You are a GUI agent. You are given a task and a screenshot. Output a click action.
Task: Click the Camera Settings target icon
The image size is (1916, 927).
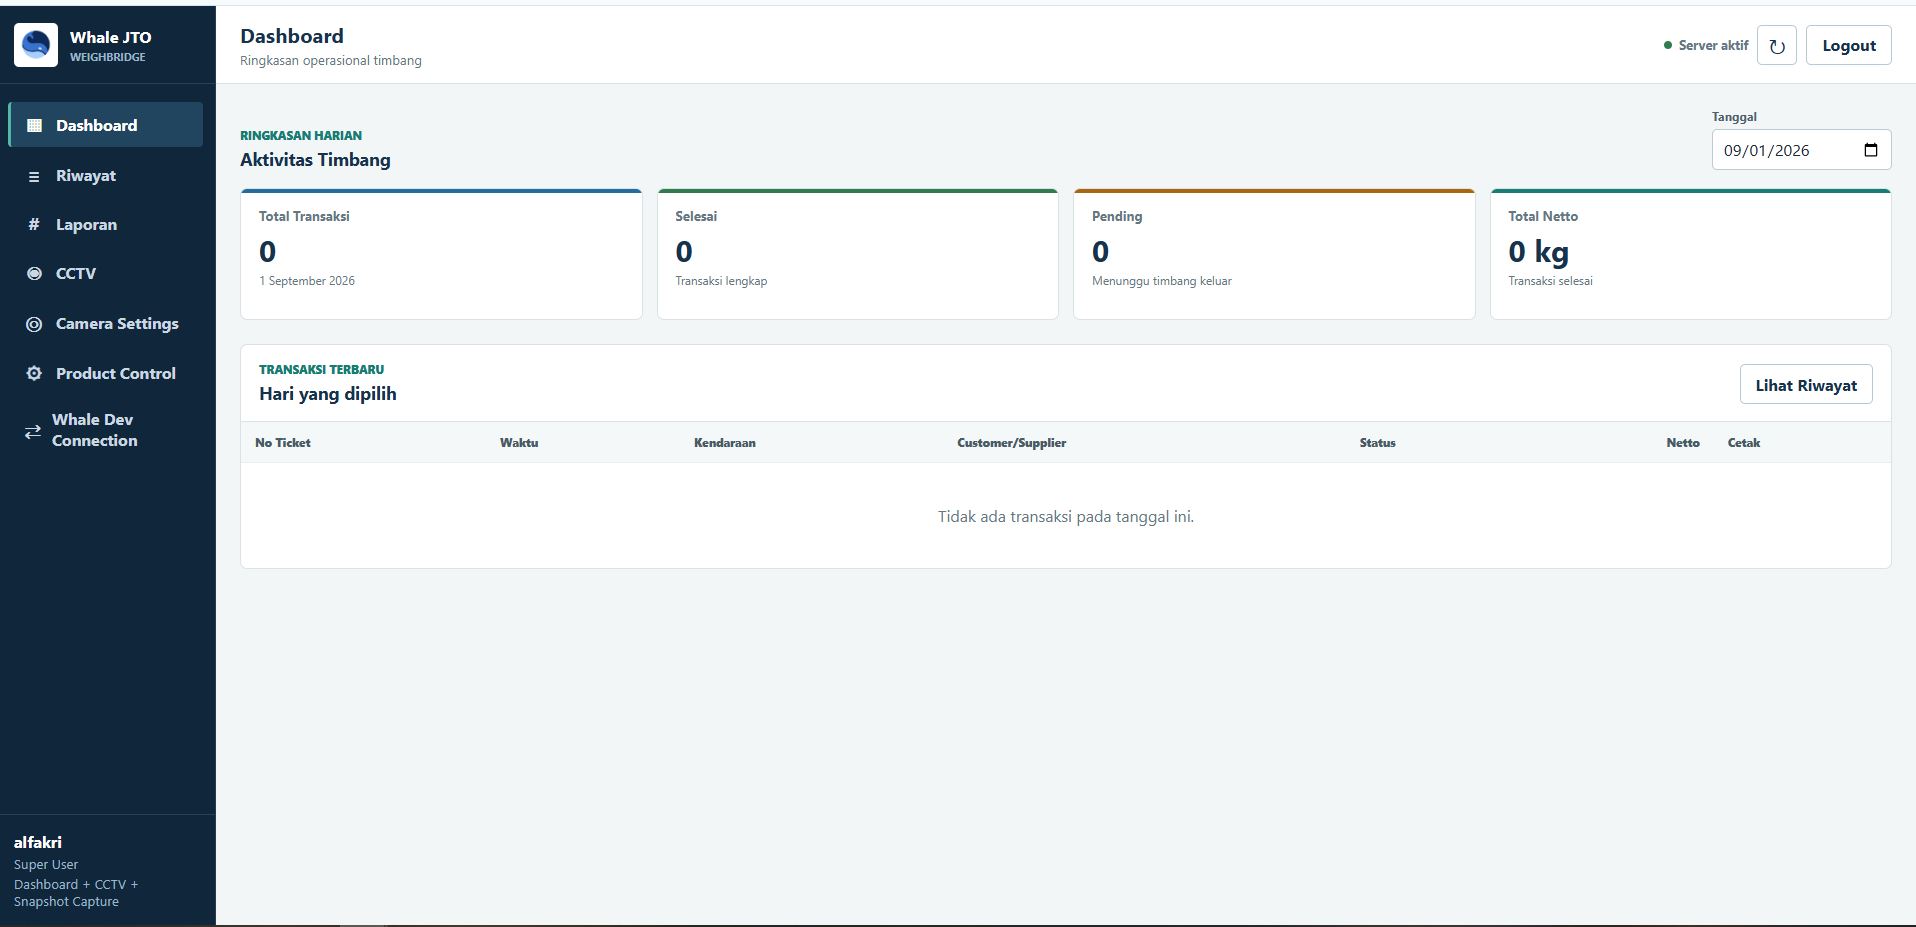[34, 324]
